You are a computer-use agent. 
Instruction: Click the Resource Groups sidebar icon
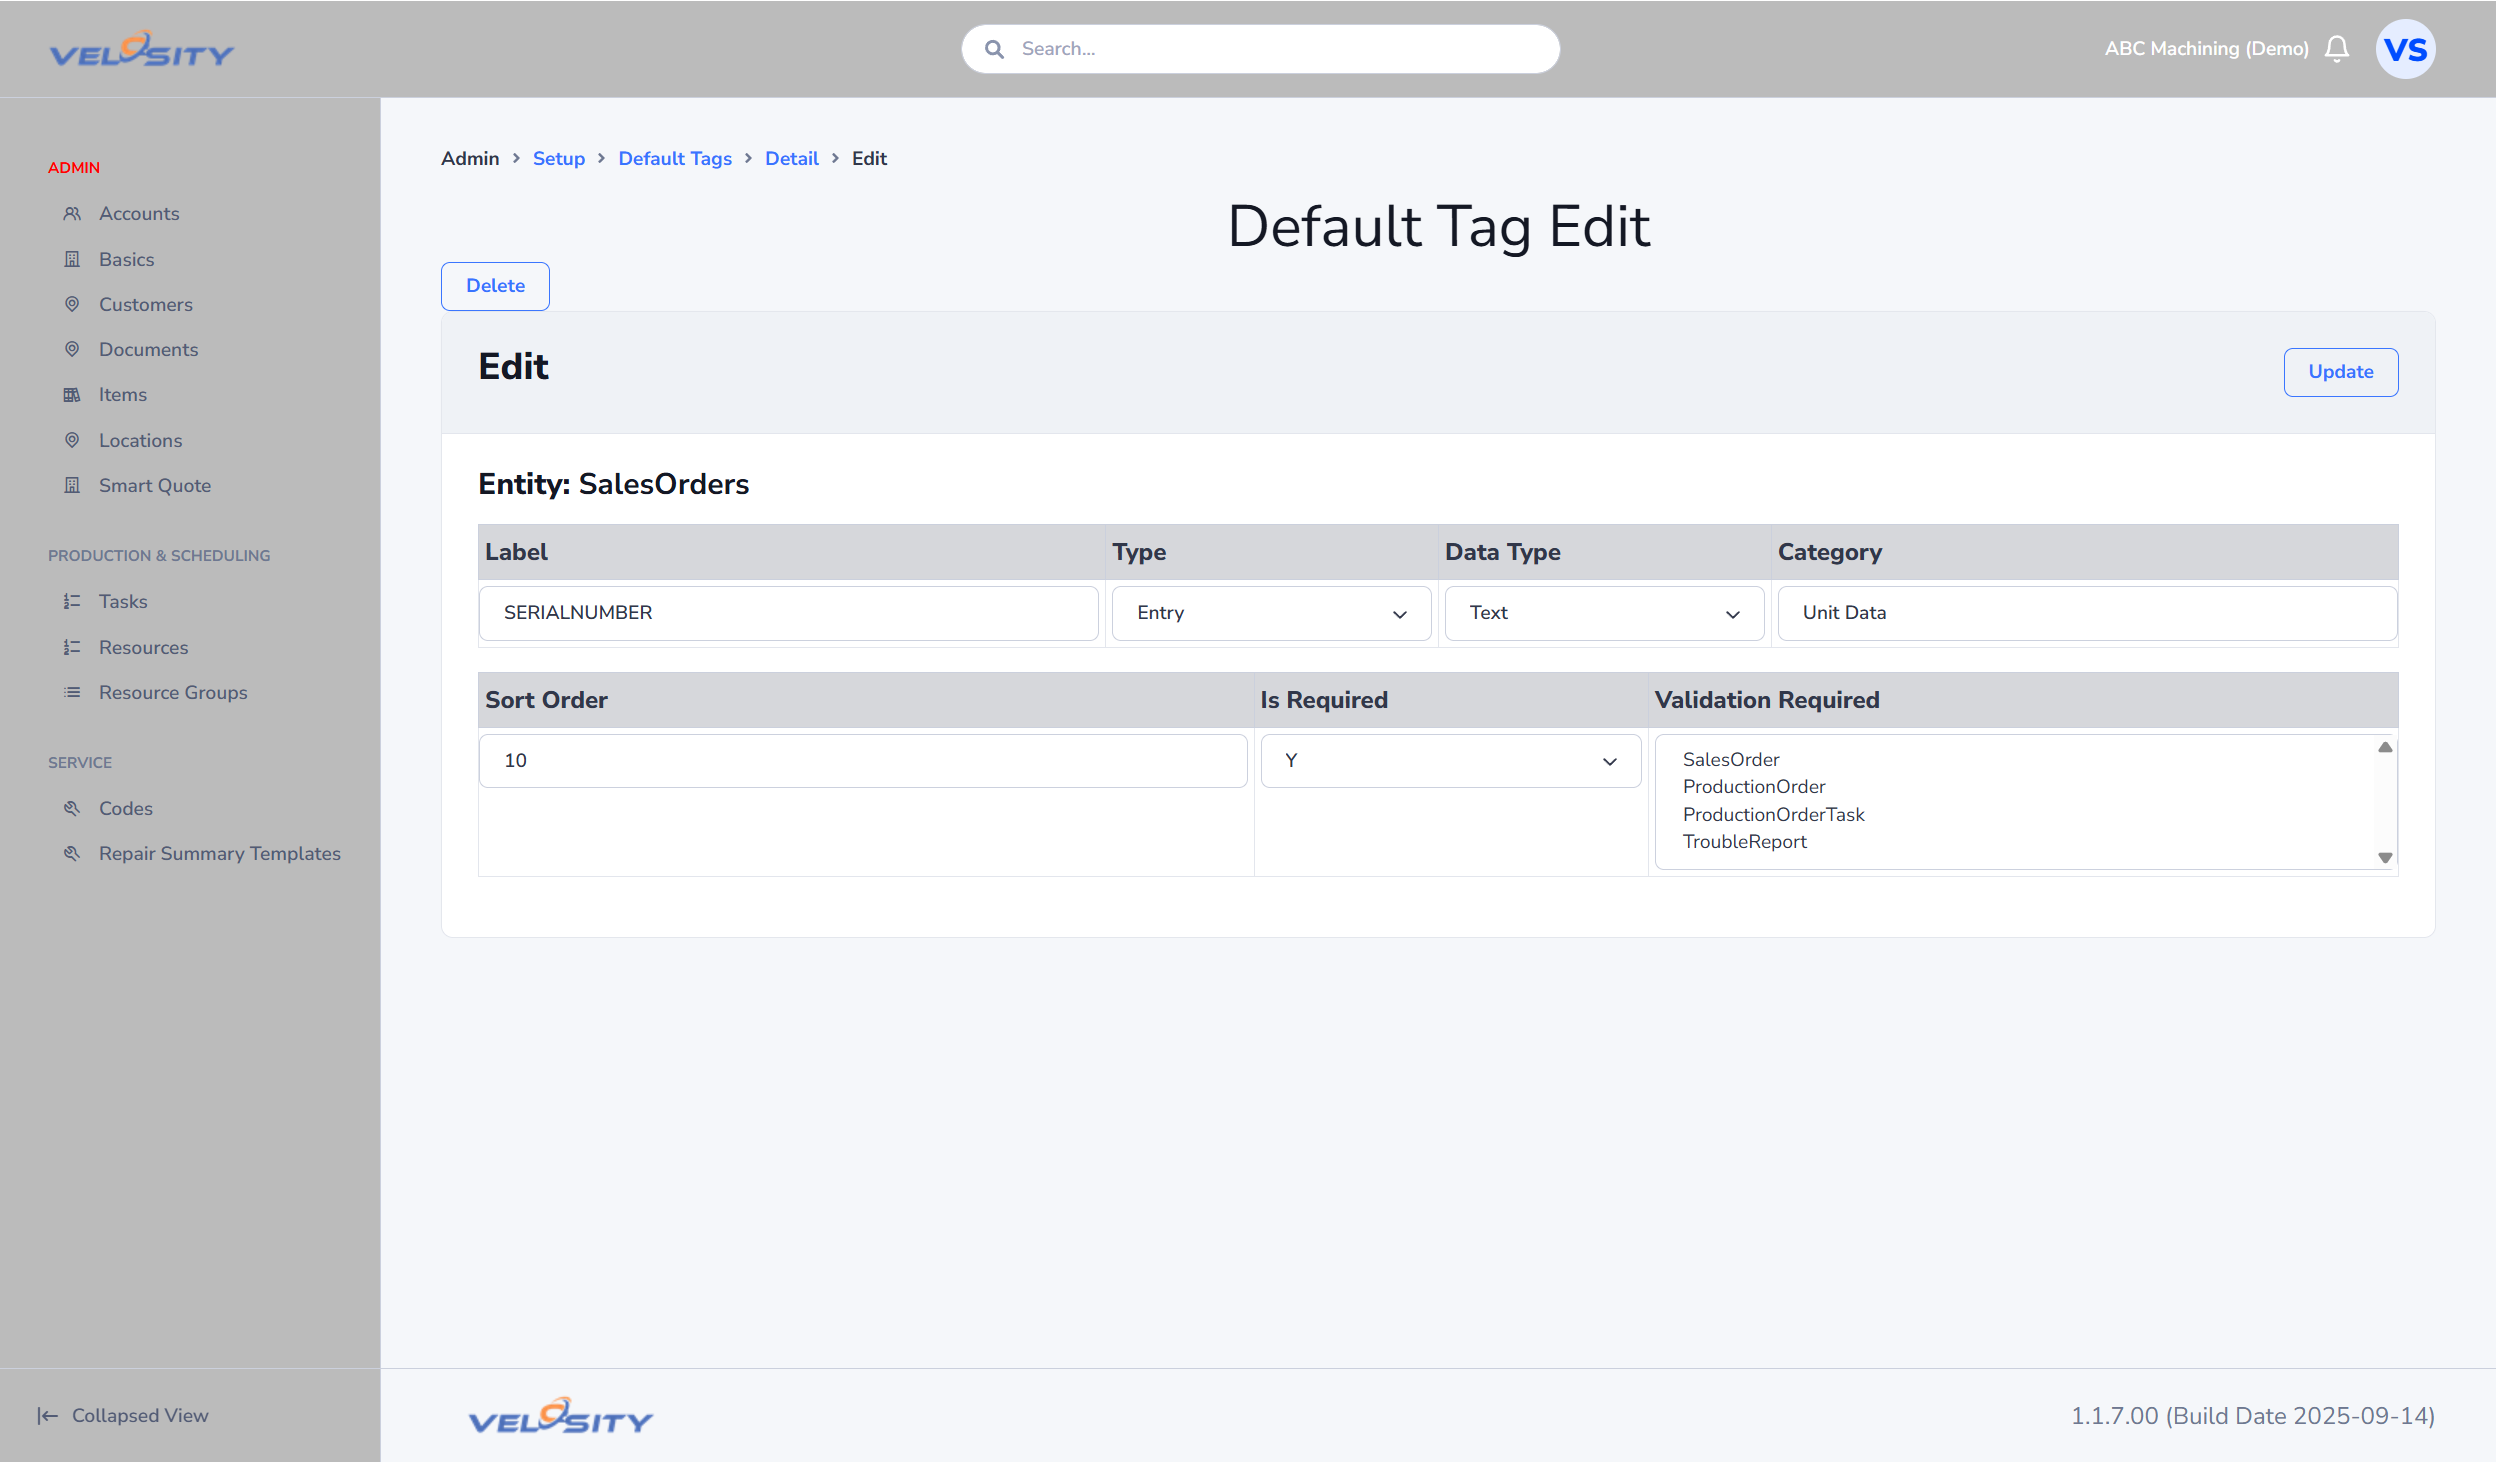click(x=72, y=692)
